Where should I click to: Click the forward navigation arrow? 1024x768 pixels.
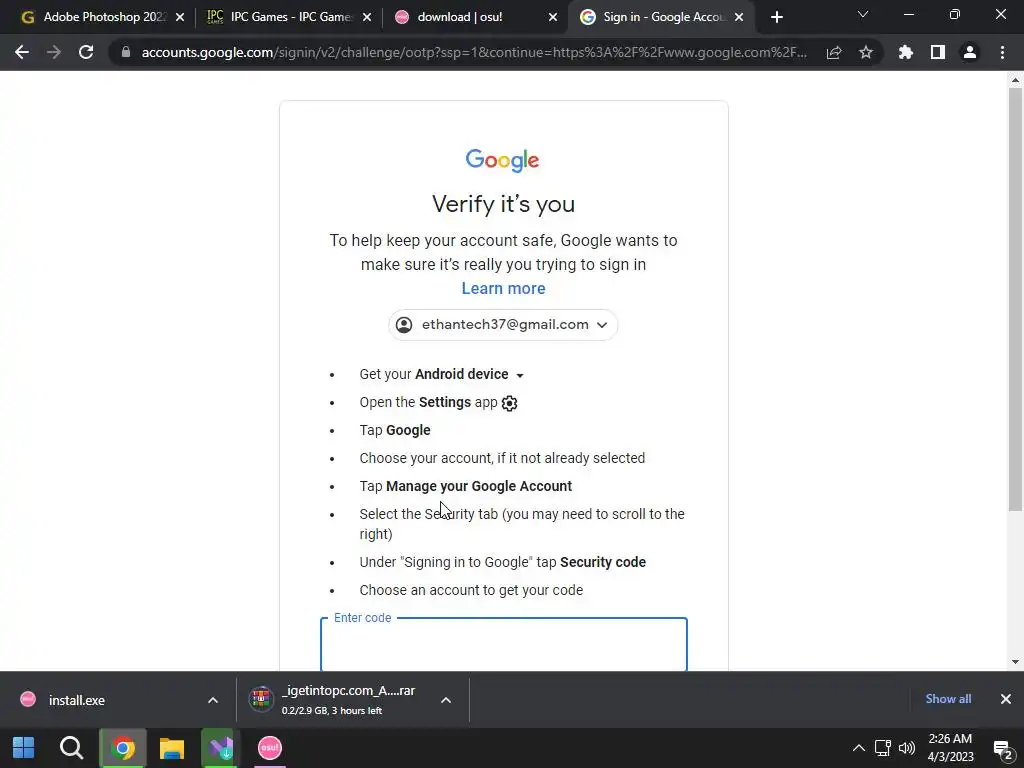[x=54, y=52]
